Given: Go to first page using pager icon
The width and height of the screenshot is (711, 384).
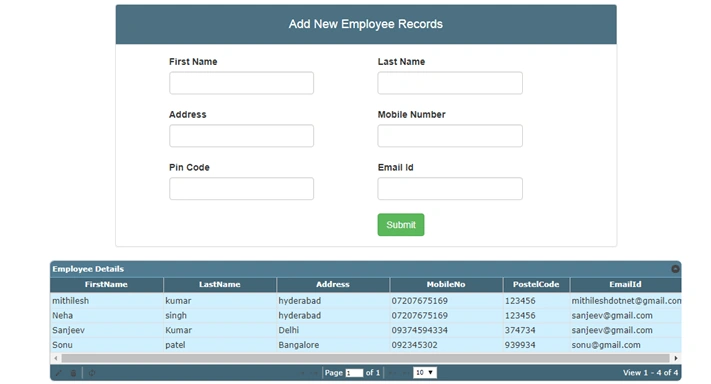Looking at the screenshot, I should tap(302, 373).
